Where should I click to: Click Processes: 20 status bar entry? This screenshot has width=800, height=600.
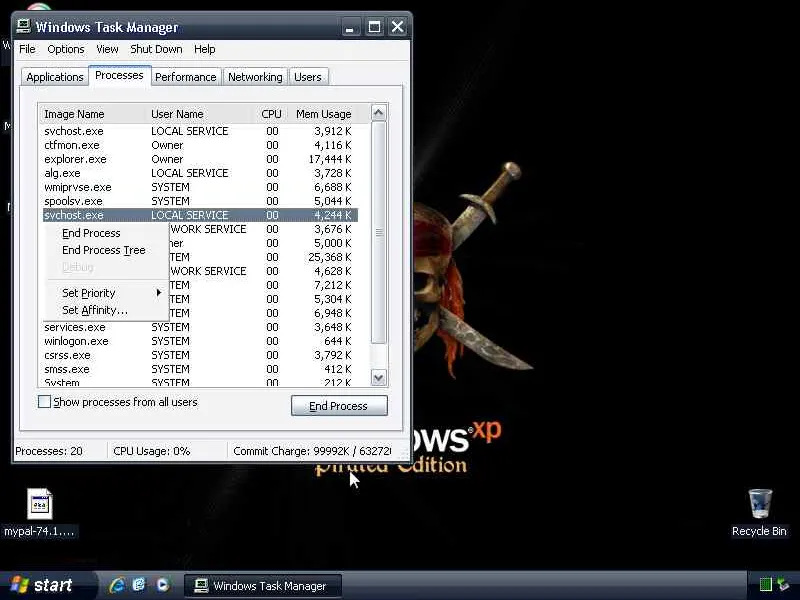(x=49, y=451)
